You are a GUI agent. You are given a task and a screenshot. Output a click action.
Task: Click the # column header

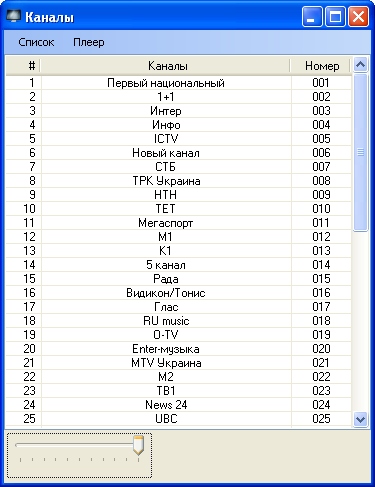[23, 66]
